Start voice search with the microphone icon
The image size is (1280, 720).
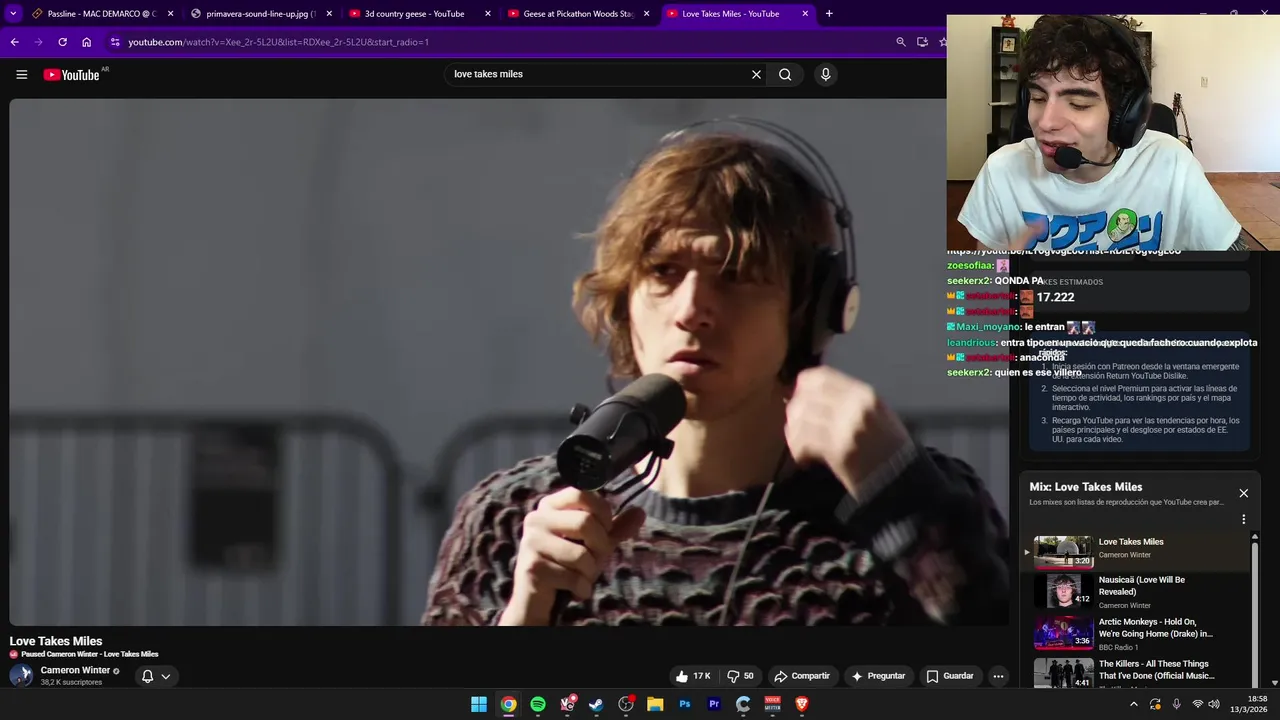[825, 74]
